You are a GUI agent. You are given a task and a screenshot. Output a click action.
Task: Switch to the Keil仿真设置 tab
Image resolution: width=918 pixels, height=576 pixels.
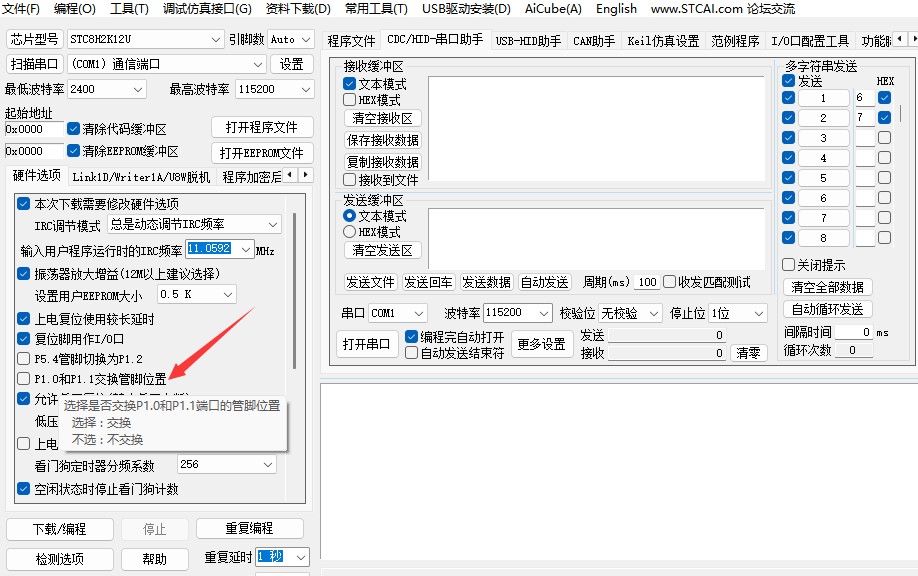(x=663, y=41)
